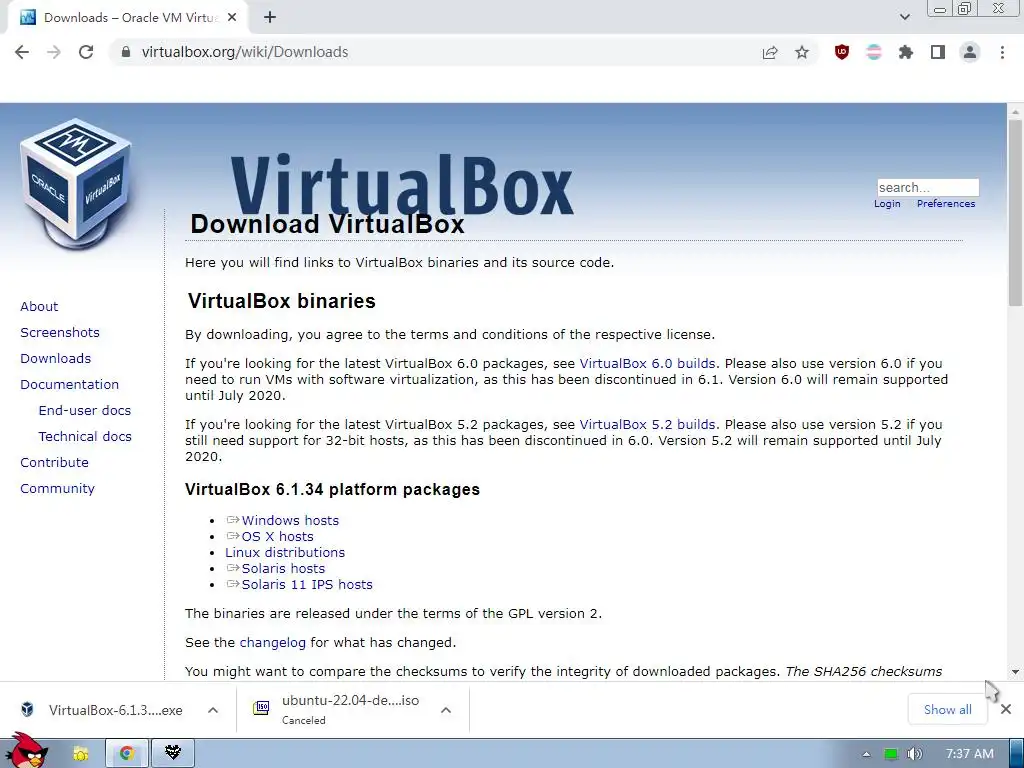Click Show all downloads
The width and height of the screenshot is (1024, 768).
[x=947, y=710]
